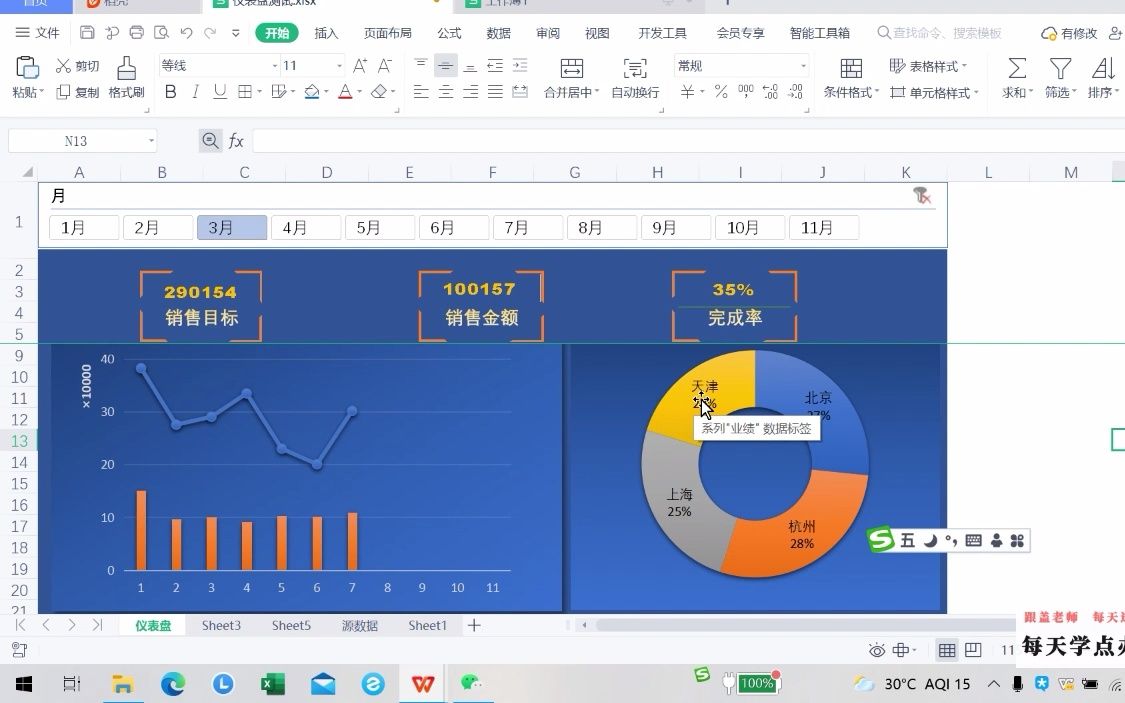Image resolution: width=1125 pixels, height=703 pixels.
Task: Open the File (文件) menu
Action: point(37,33)
